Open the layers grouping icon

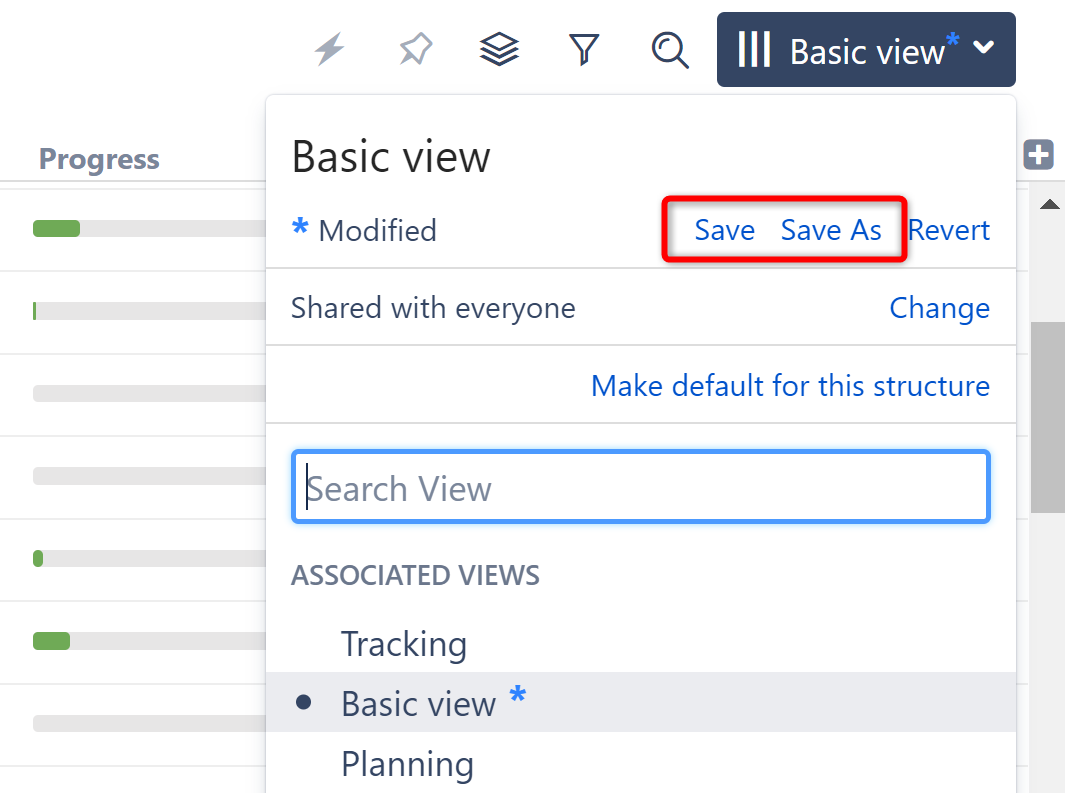point(498,49)
